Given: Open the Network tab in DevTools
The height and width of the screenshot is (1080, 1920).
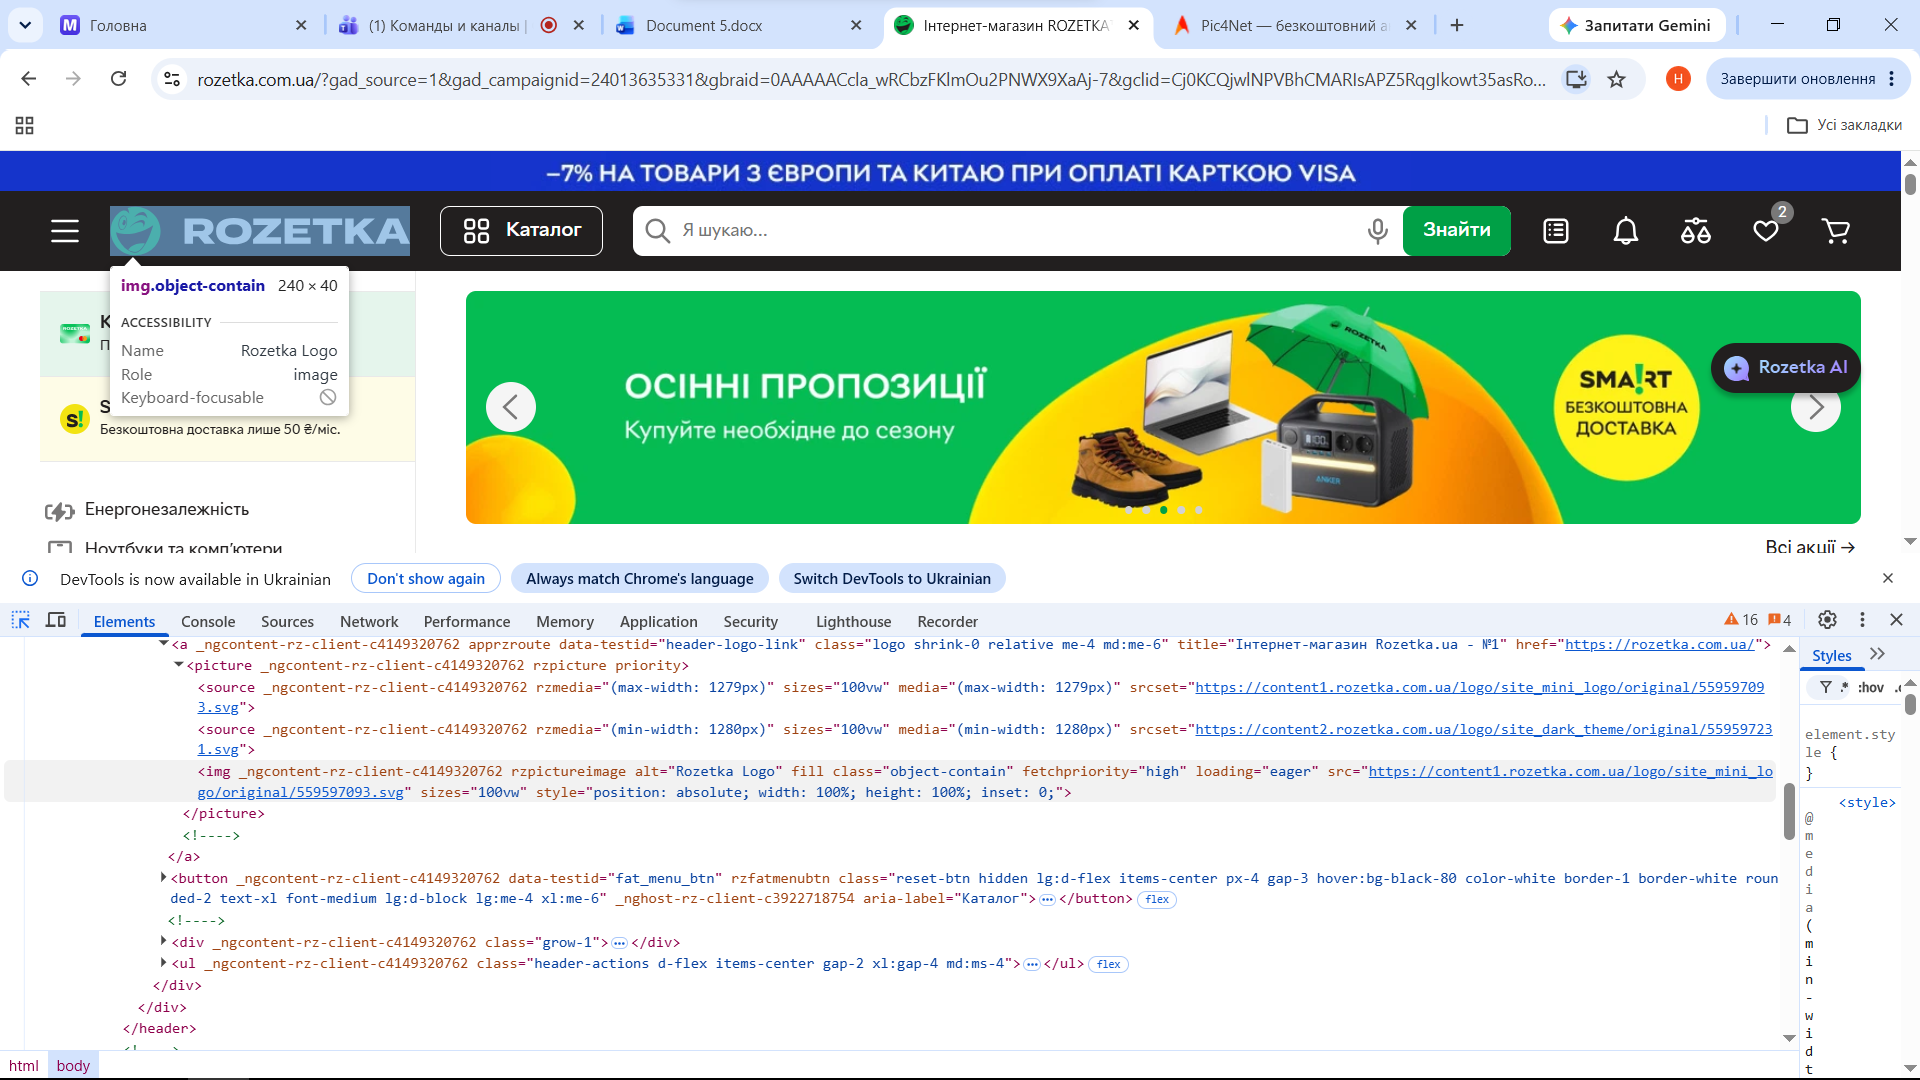Looking at the screenshot, I should click(x=369, y=621).
